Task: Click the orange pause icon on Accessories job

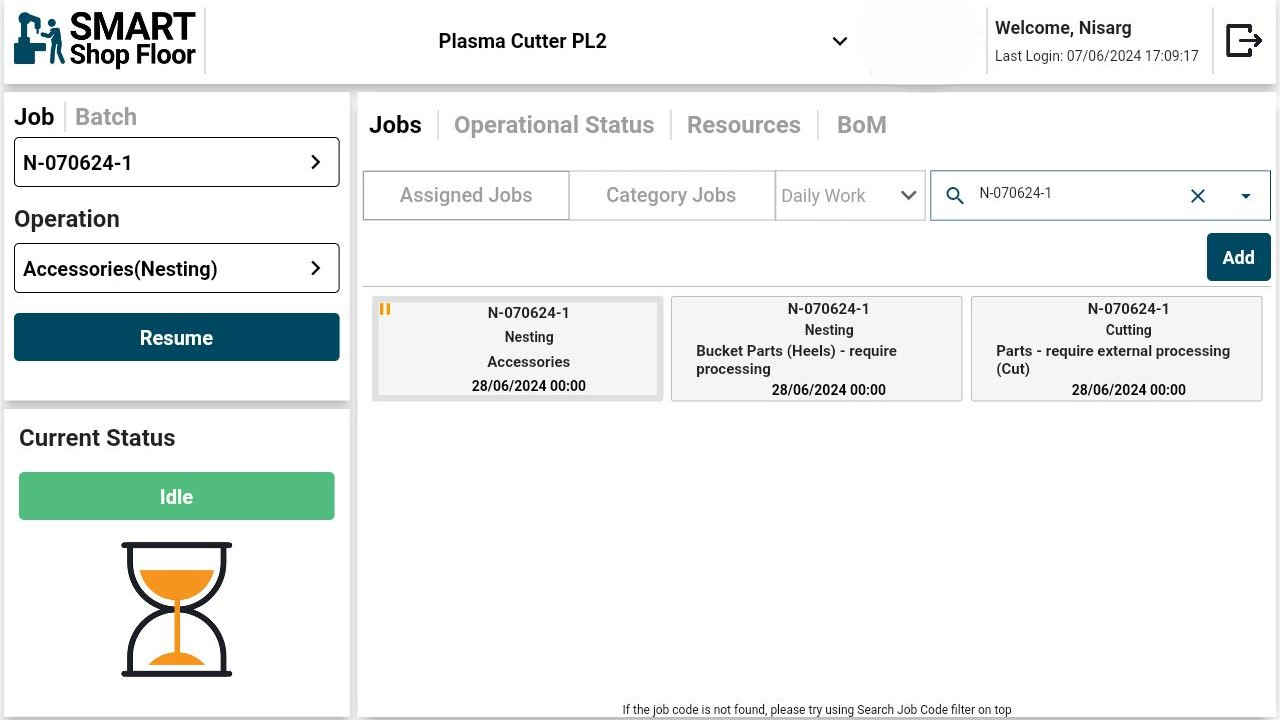Action: [385, 310]
